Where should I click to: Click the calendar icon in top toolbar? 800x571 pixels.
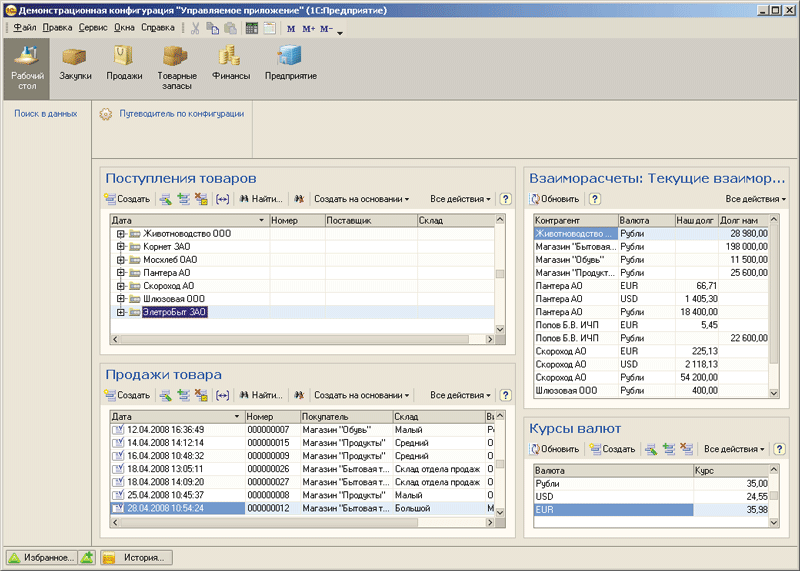pyautogui.click(x=269, y=28)
